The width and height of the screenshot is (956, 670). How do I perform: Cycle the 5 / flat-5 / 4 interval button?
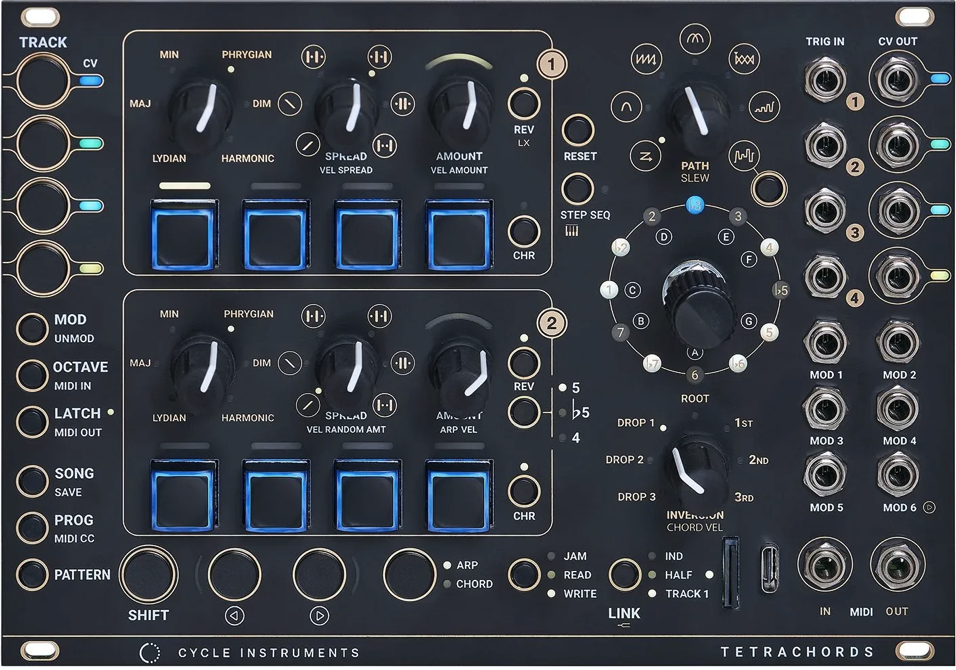(524, 412)
